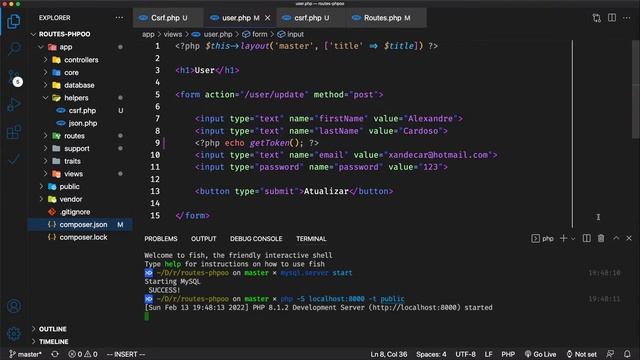Open Source Control view with pending changes badge

tap(14, 77)
